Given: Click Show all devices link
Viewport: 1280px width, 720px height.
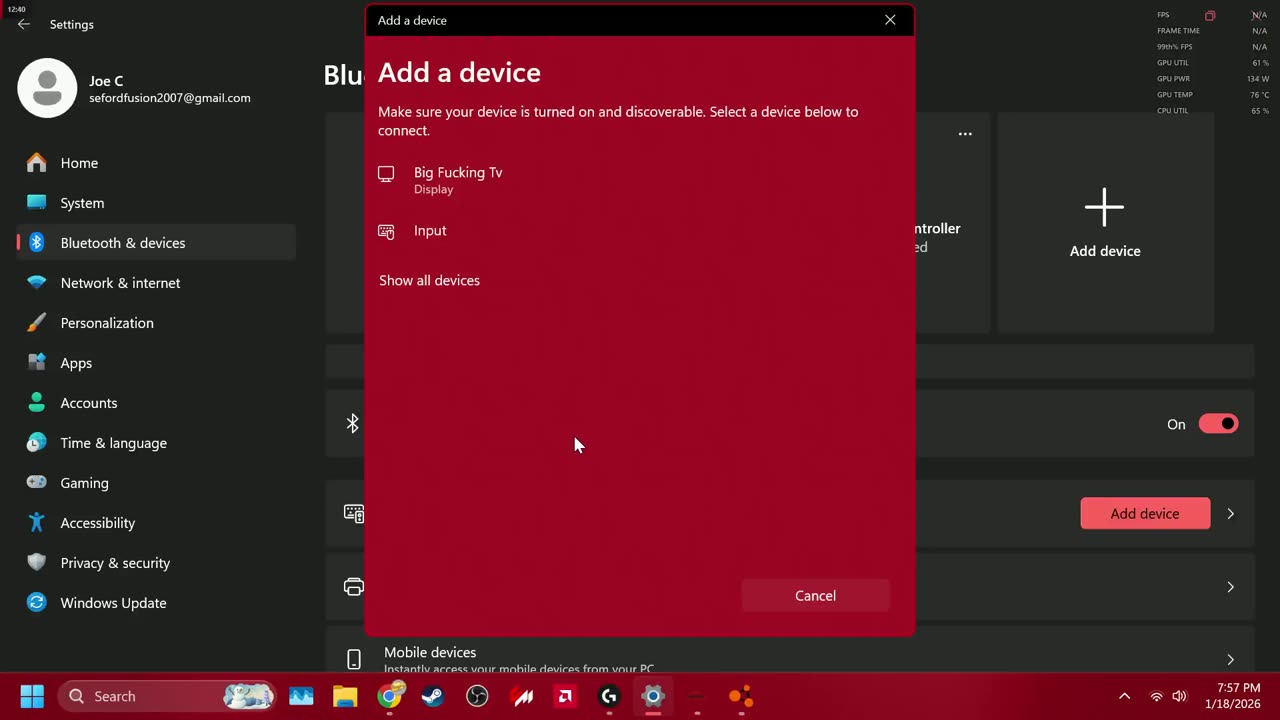Looking at the screenshot, I should [x=429, y=281].
